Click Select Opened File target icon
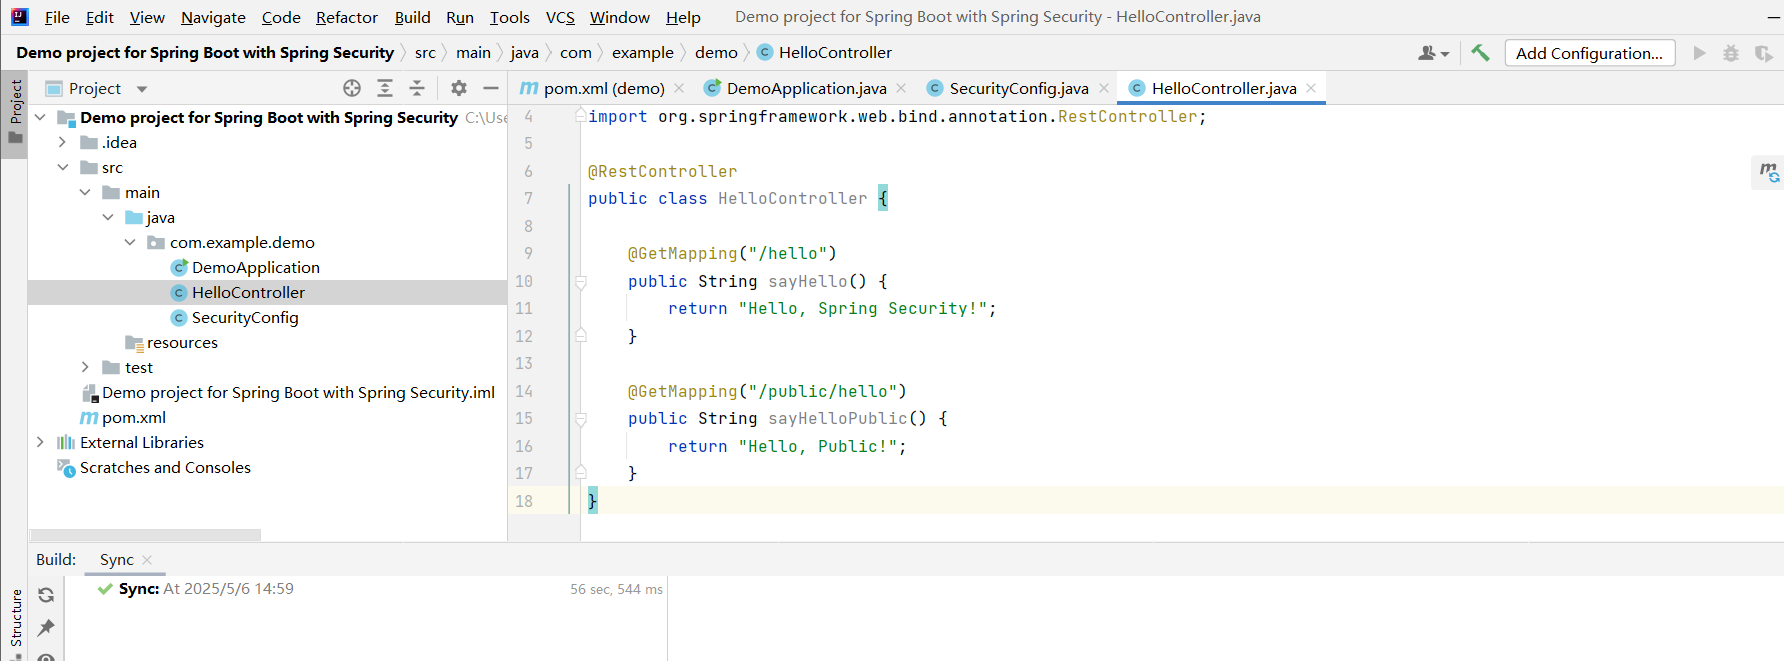Image resolution: width=1784 pixels, height=661 pixels. pos(352,88)
